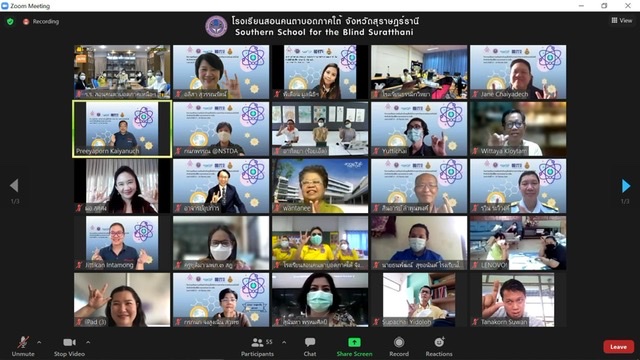Click the red Recording indicator
Image resolution: width=640 pixels, height=360 pixels.
point(41,22)
